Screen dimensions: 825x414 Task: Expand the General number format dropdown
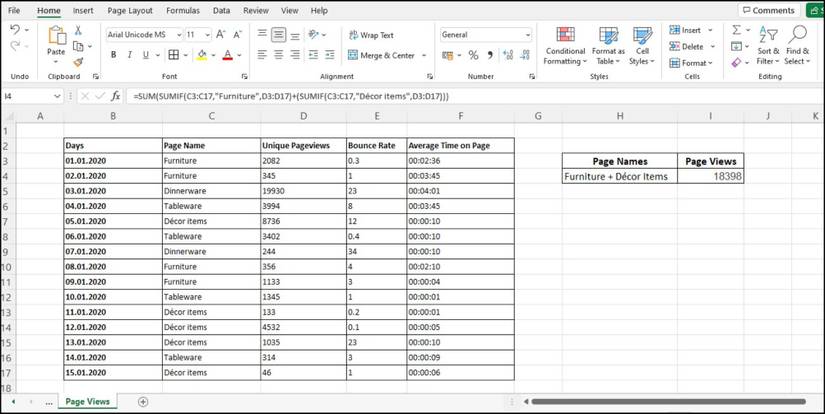(527, 35)
